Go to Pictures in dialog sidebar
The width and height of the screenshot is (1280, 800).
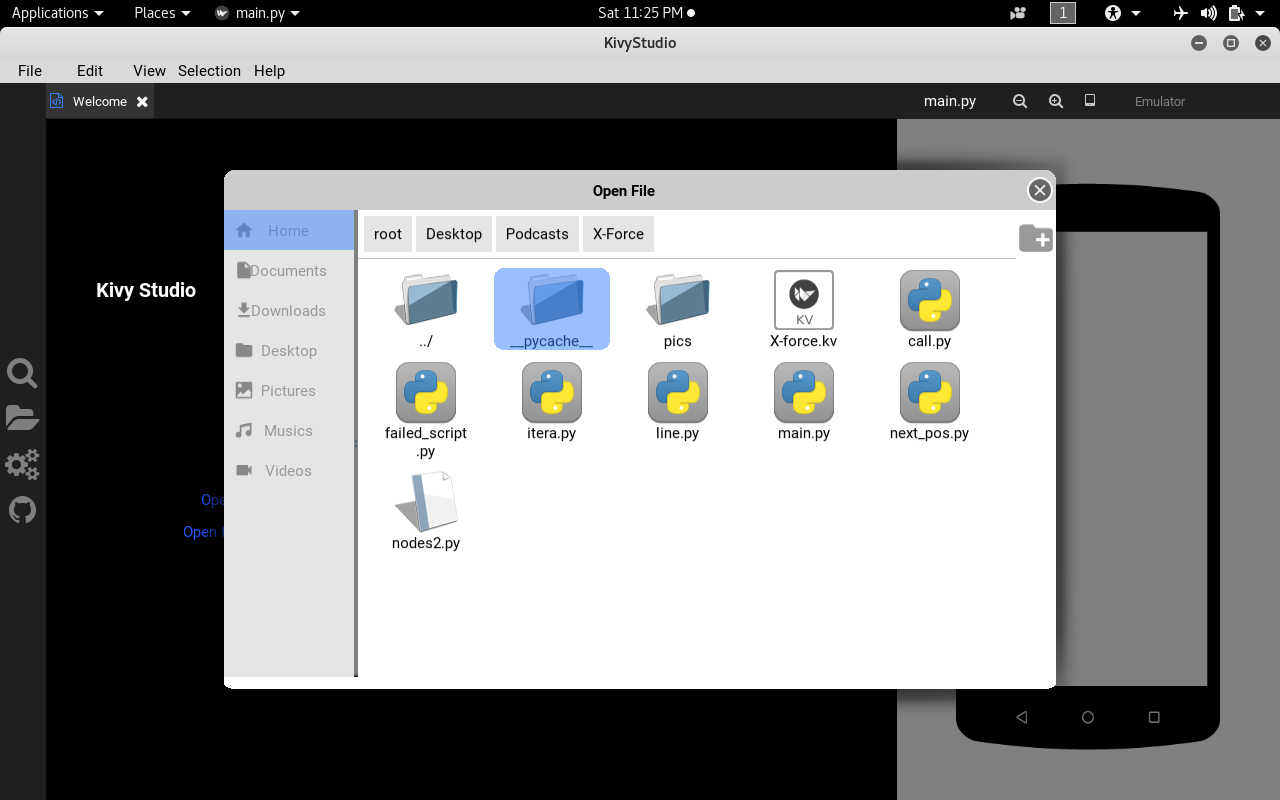click(x=289, y=390)
